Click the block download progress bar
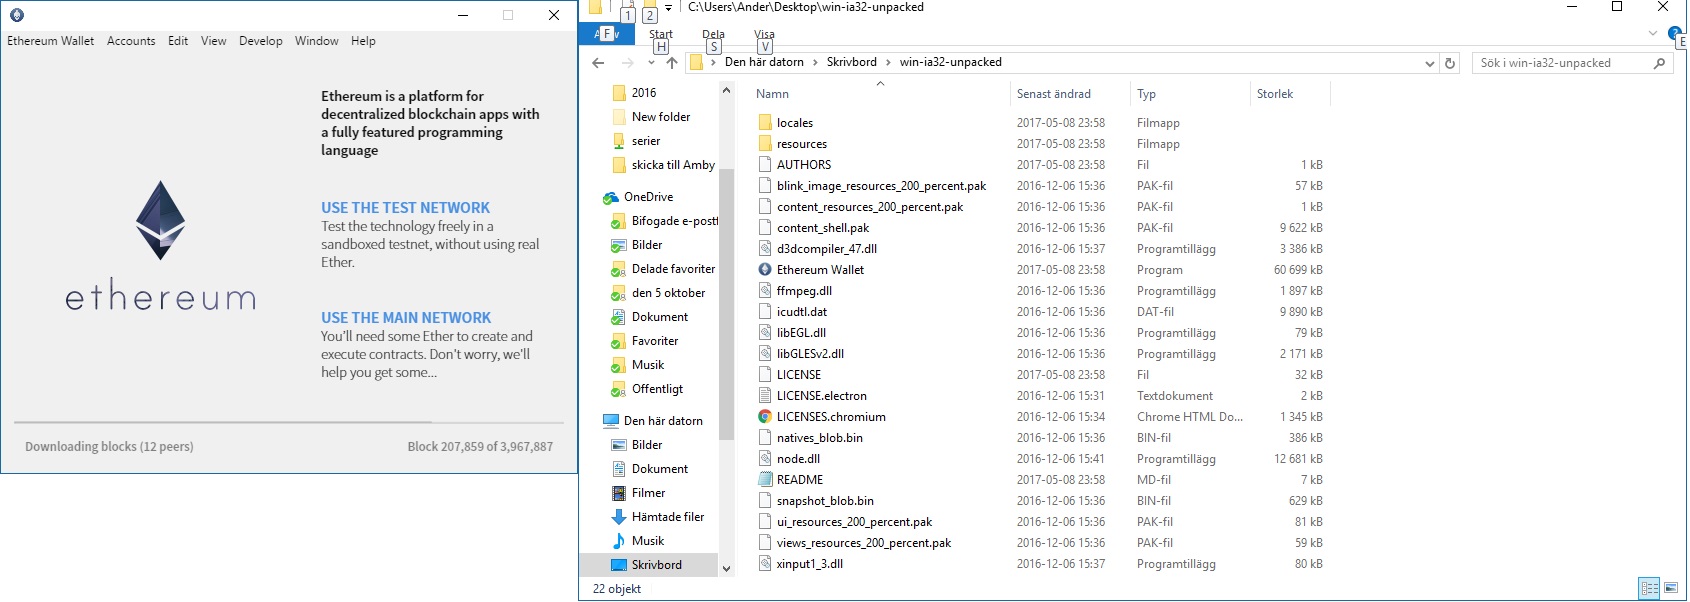 [289, 423]
